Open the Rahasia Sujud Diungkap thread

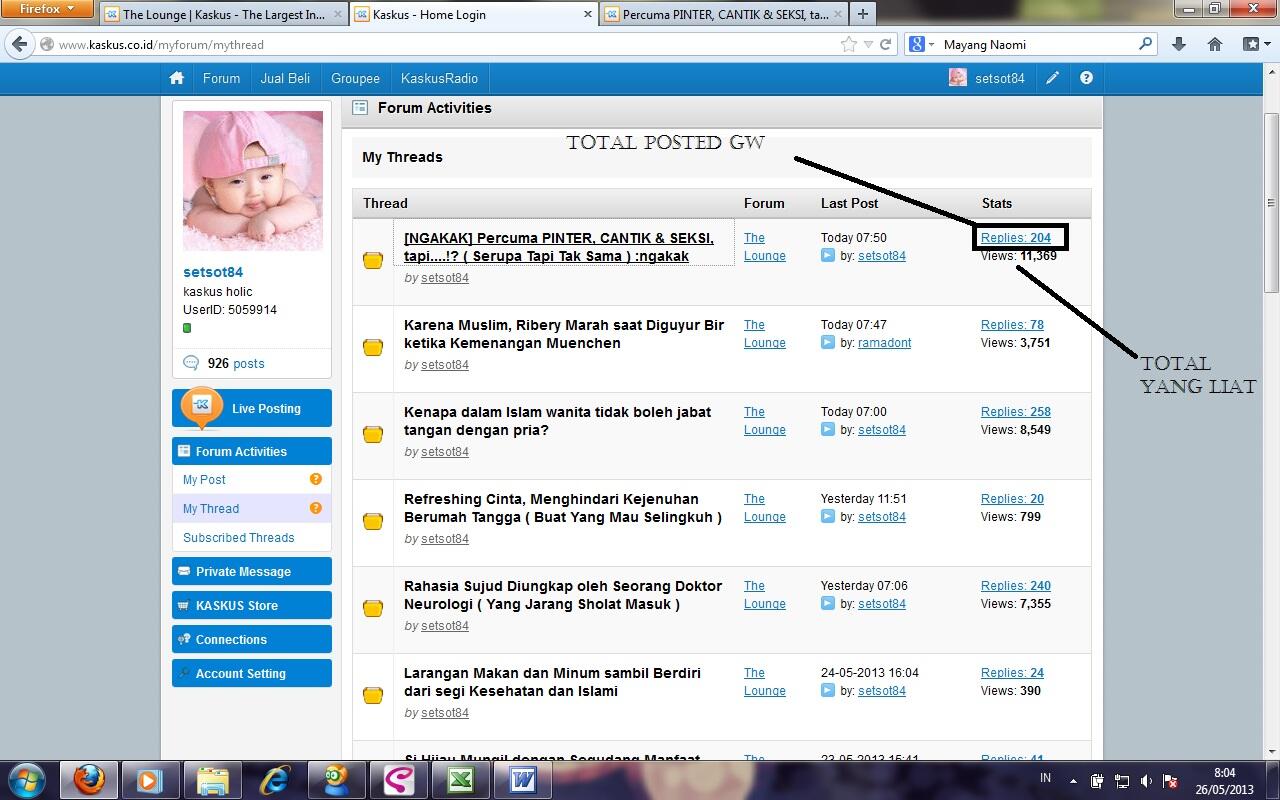tap(563, 595)
